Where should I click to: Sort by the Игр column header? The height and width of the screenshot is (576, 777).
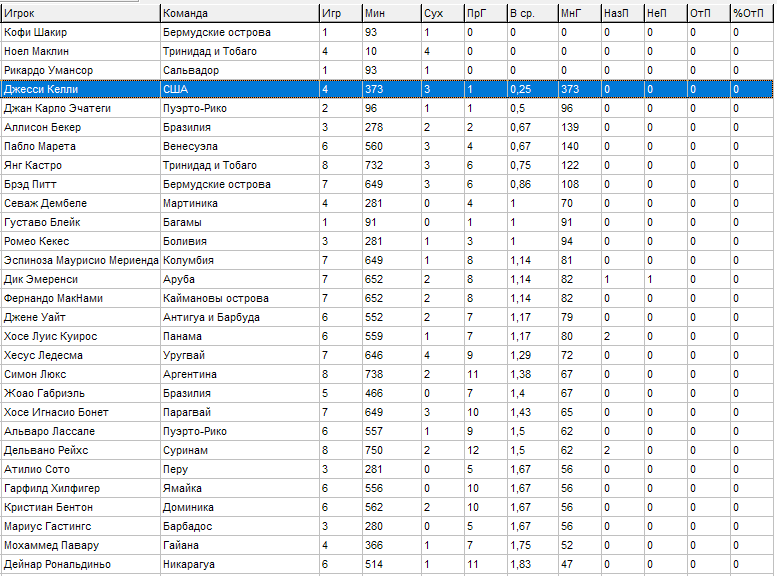pos(339,13)
